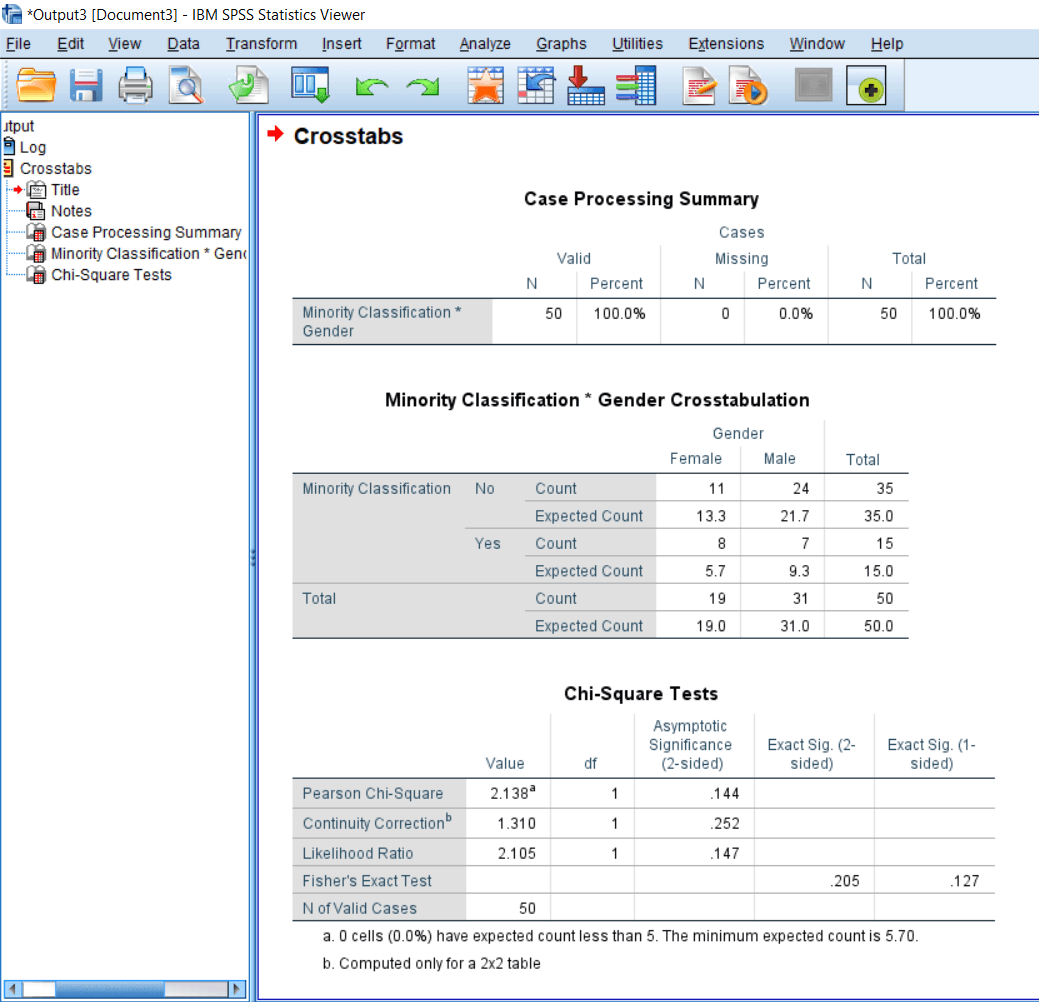Select the Go to Data toolbar icon
The height and width of the screenshot is (1002, 1039).
click(x=311, y=85)
